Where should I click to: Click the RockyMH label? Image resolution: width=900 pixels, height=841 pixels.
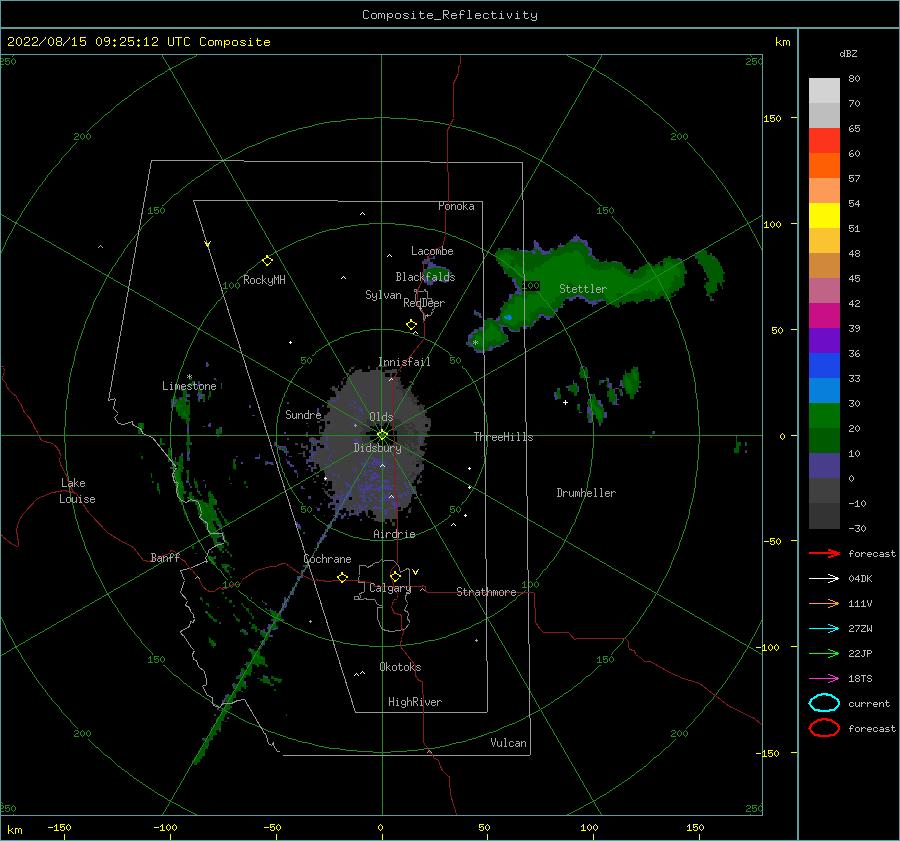tap(264, 280)
